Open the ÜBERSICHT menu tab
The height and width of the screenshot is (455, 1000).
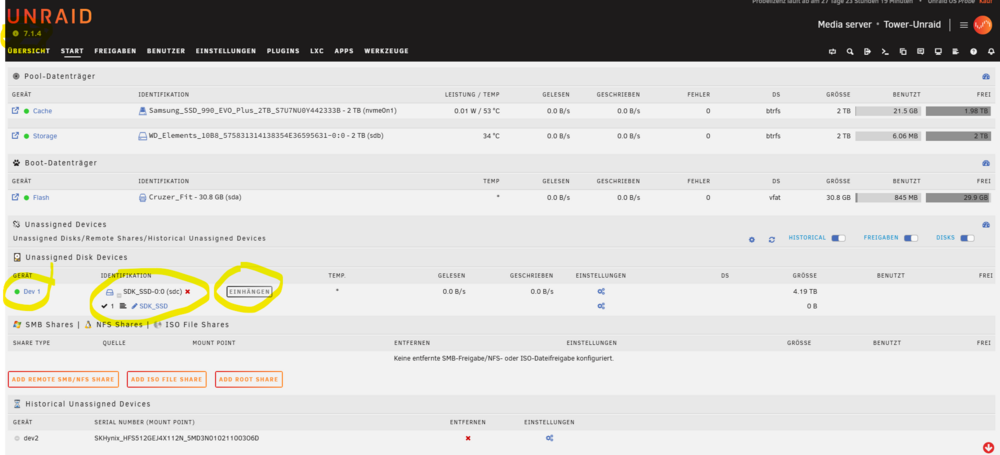click(29, 51)
